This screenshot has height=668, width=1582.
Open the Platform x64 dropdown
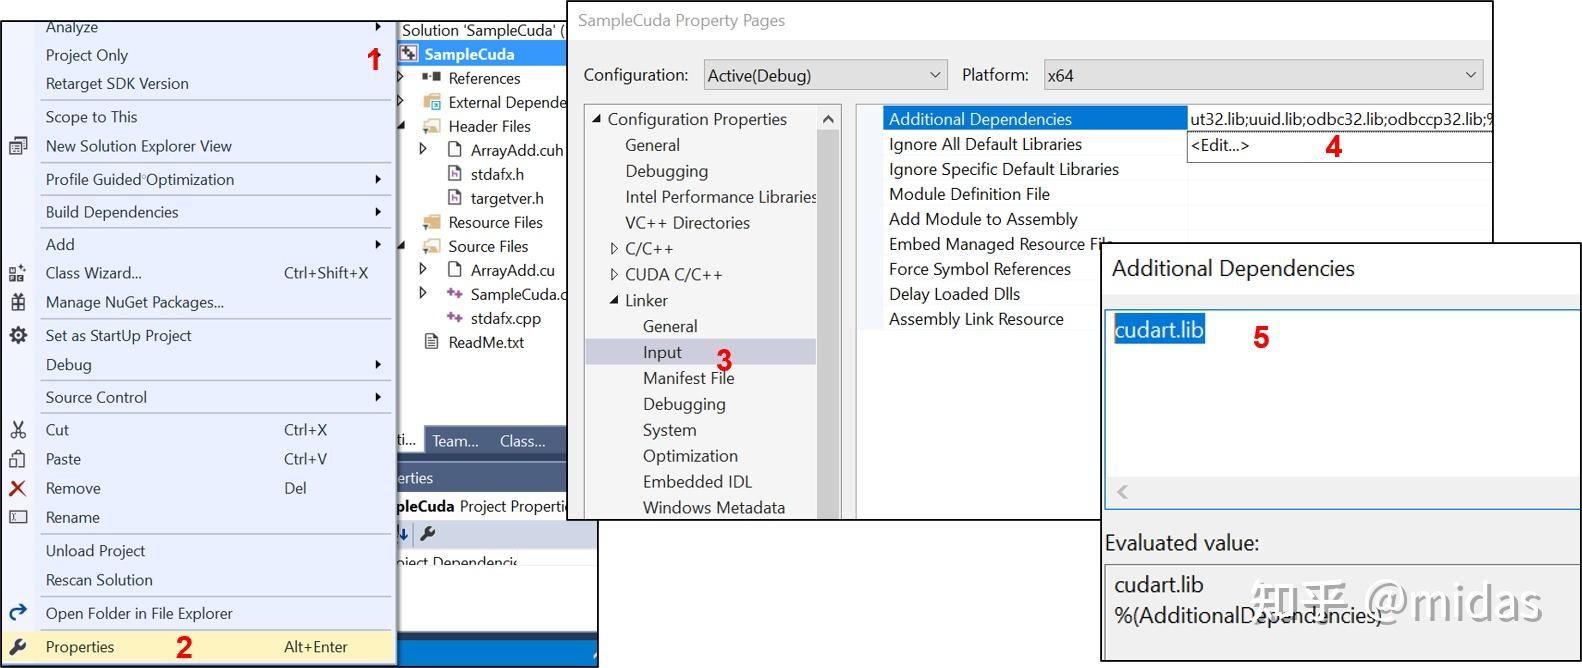point(1263,75)
